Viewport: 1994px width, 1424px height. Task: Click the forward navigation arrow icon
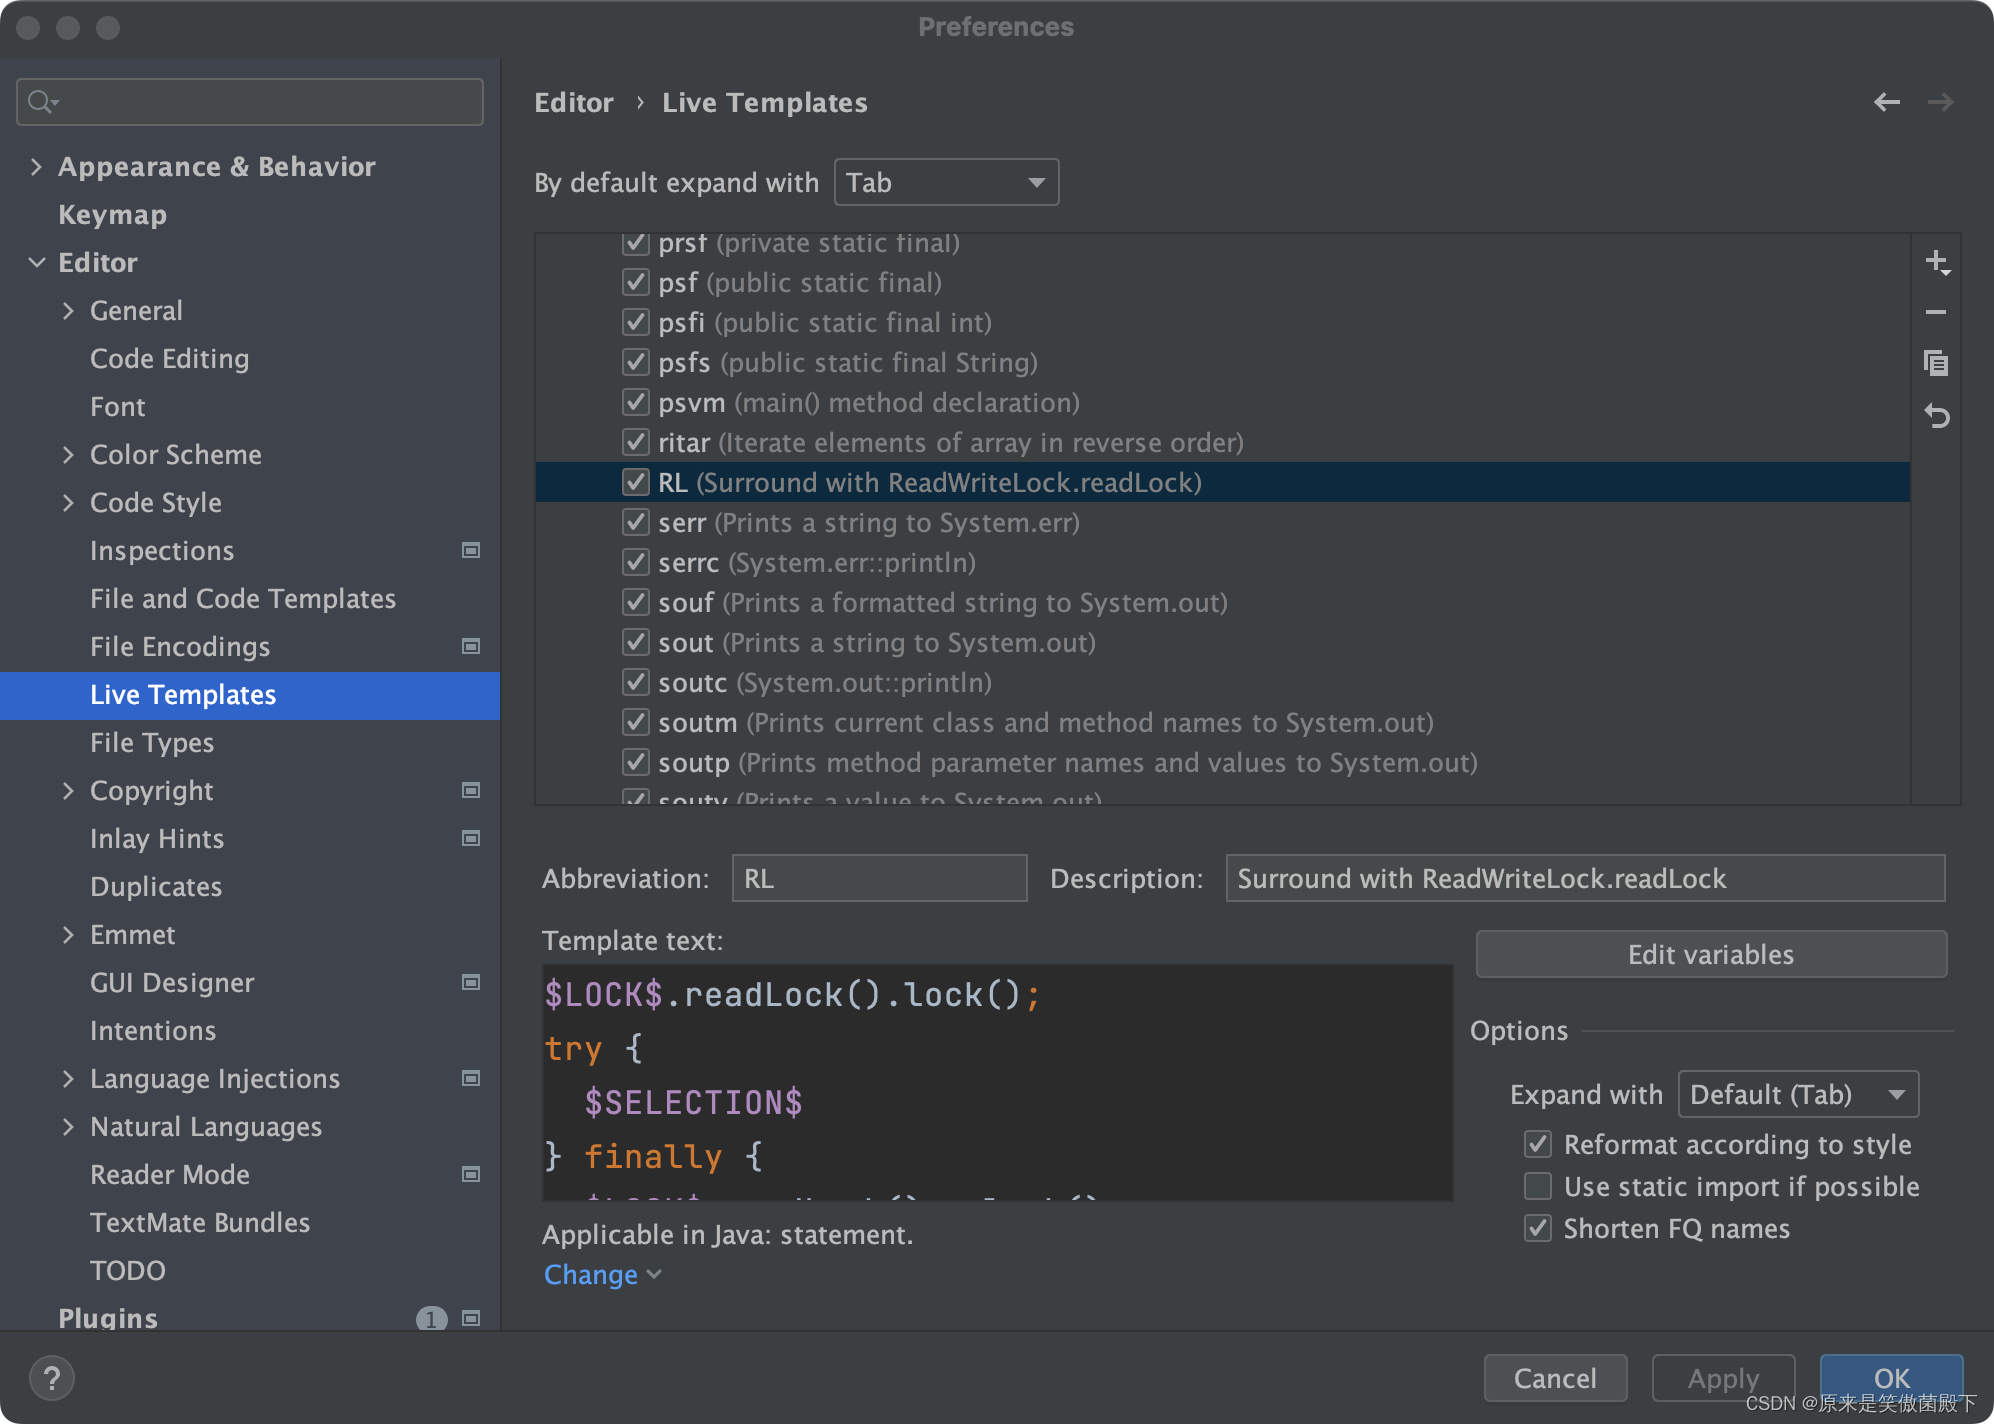tap(1945, 100)
